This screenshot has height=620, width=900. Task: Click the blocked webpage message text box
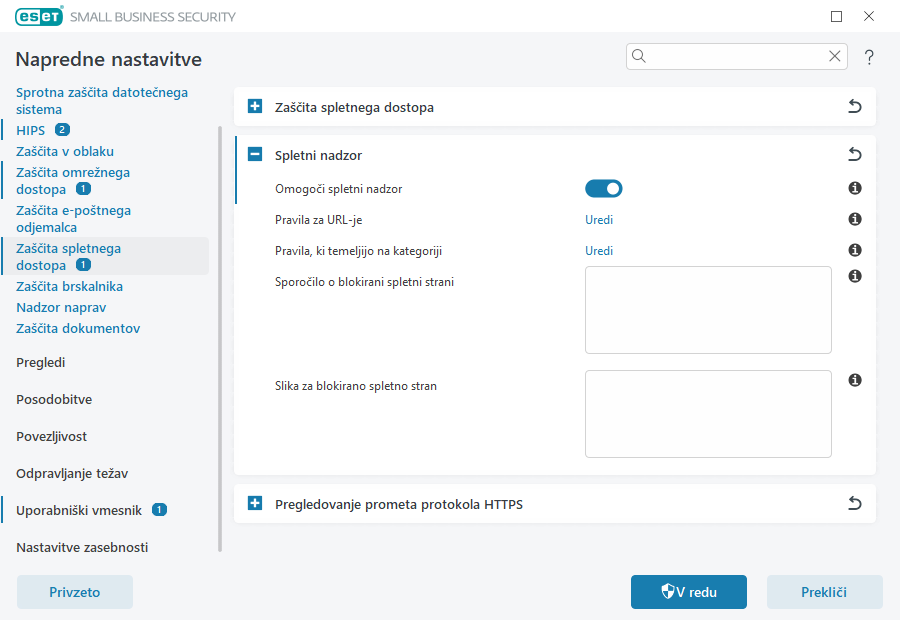pos(708,310)
